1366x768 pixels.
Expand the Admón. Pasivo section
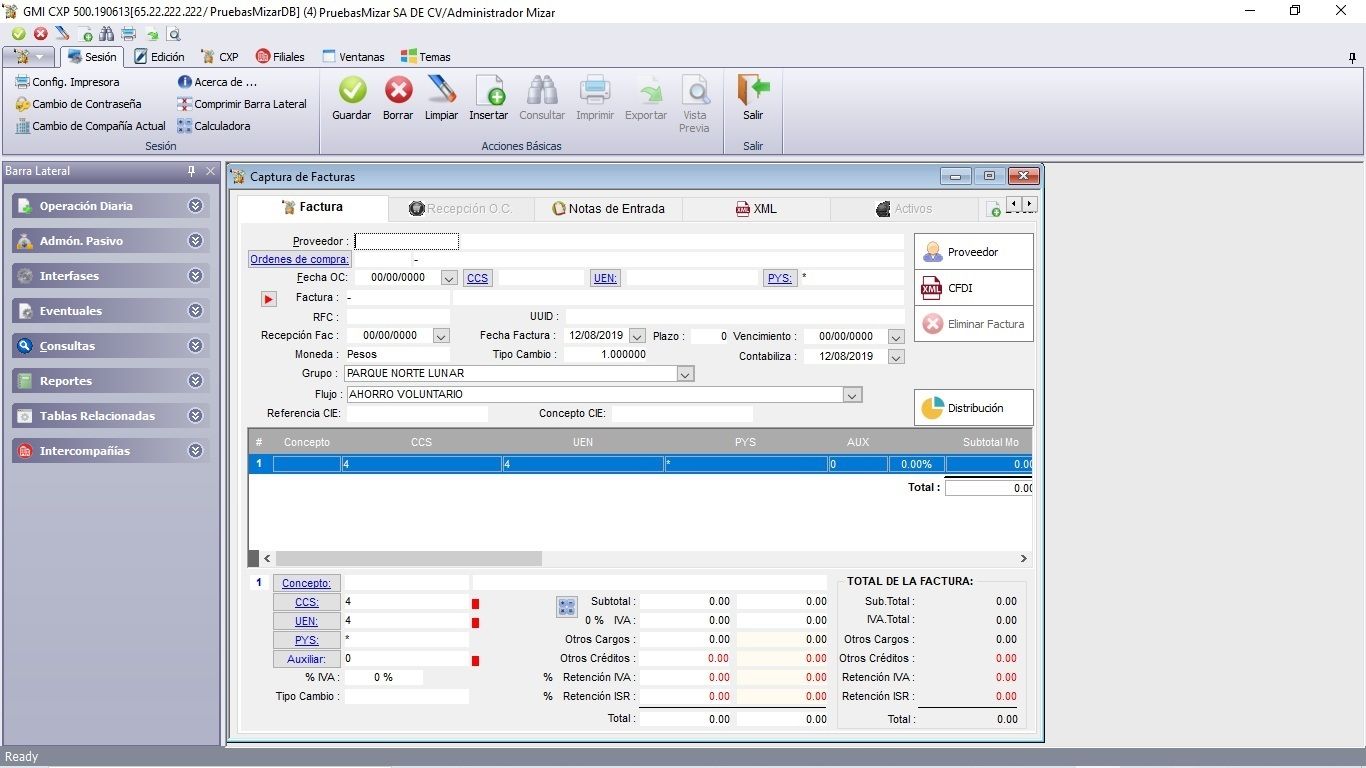[195, 241]
